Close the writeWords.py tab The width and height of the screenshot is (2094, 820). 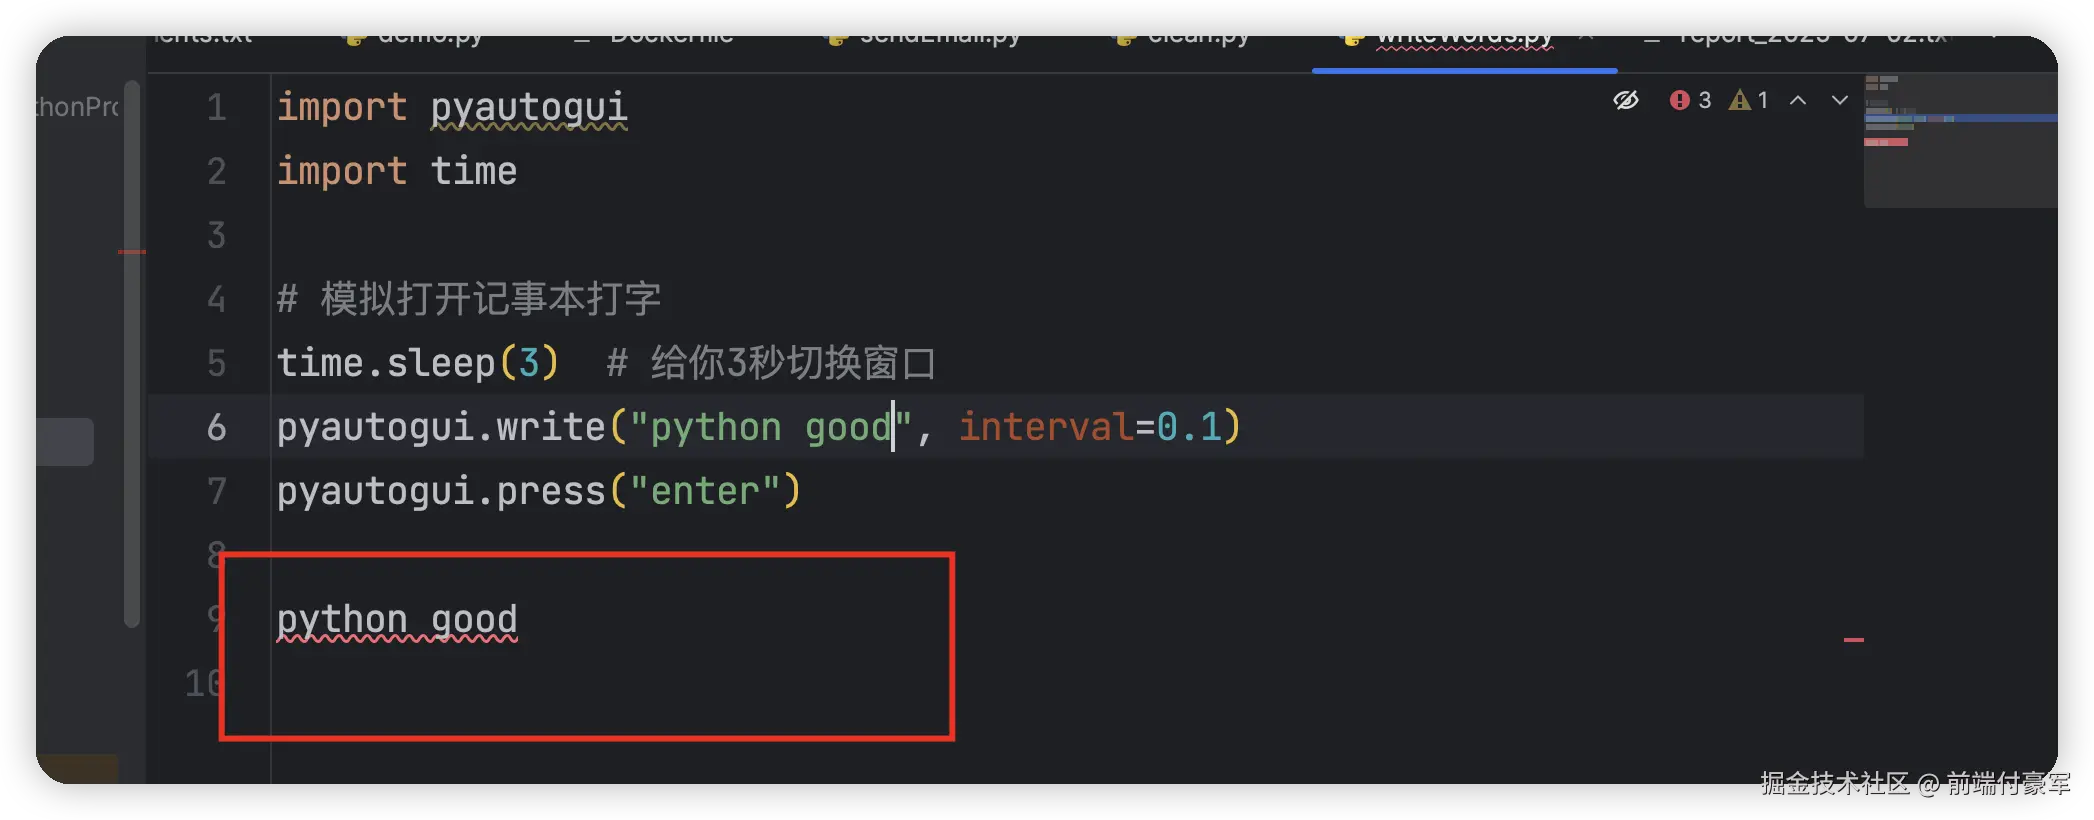coord(1586,41)
